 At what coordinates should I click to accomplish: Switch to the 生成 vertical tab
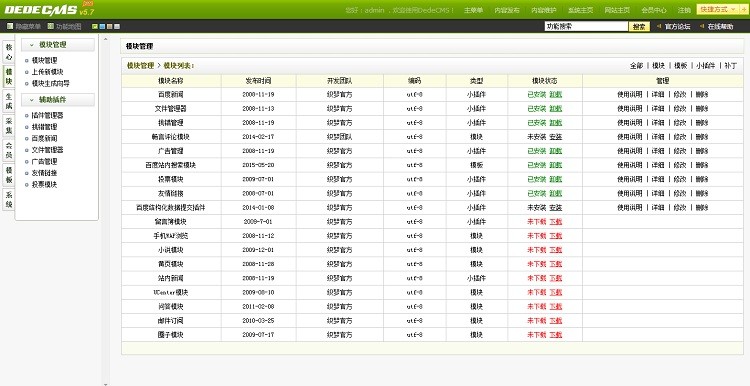point(9,101)
